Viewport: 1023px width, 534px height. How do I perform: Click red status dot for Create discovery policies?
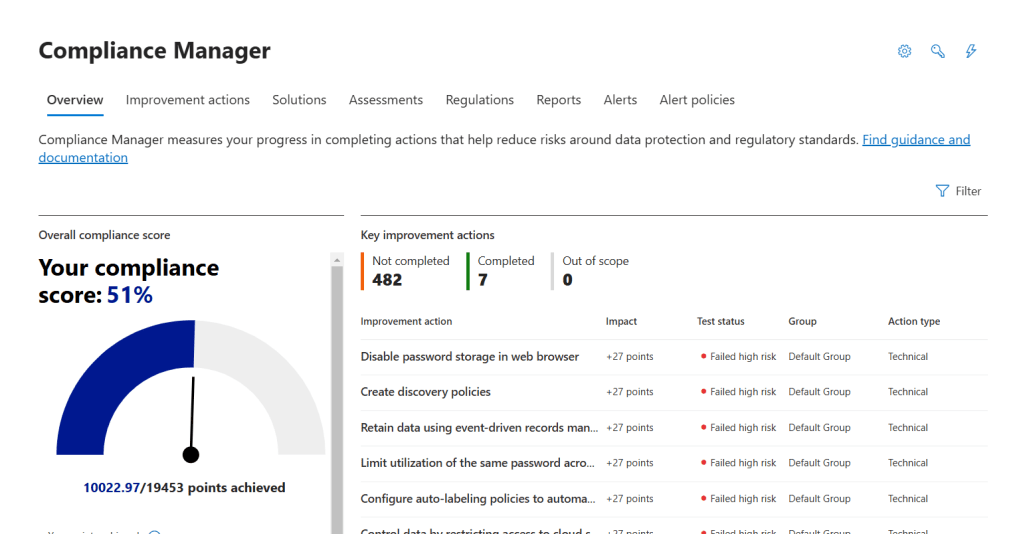tap(704, 392)
